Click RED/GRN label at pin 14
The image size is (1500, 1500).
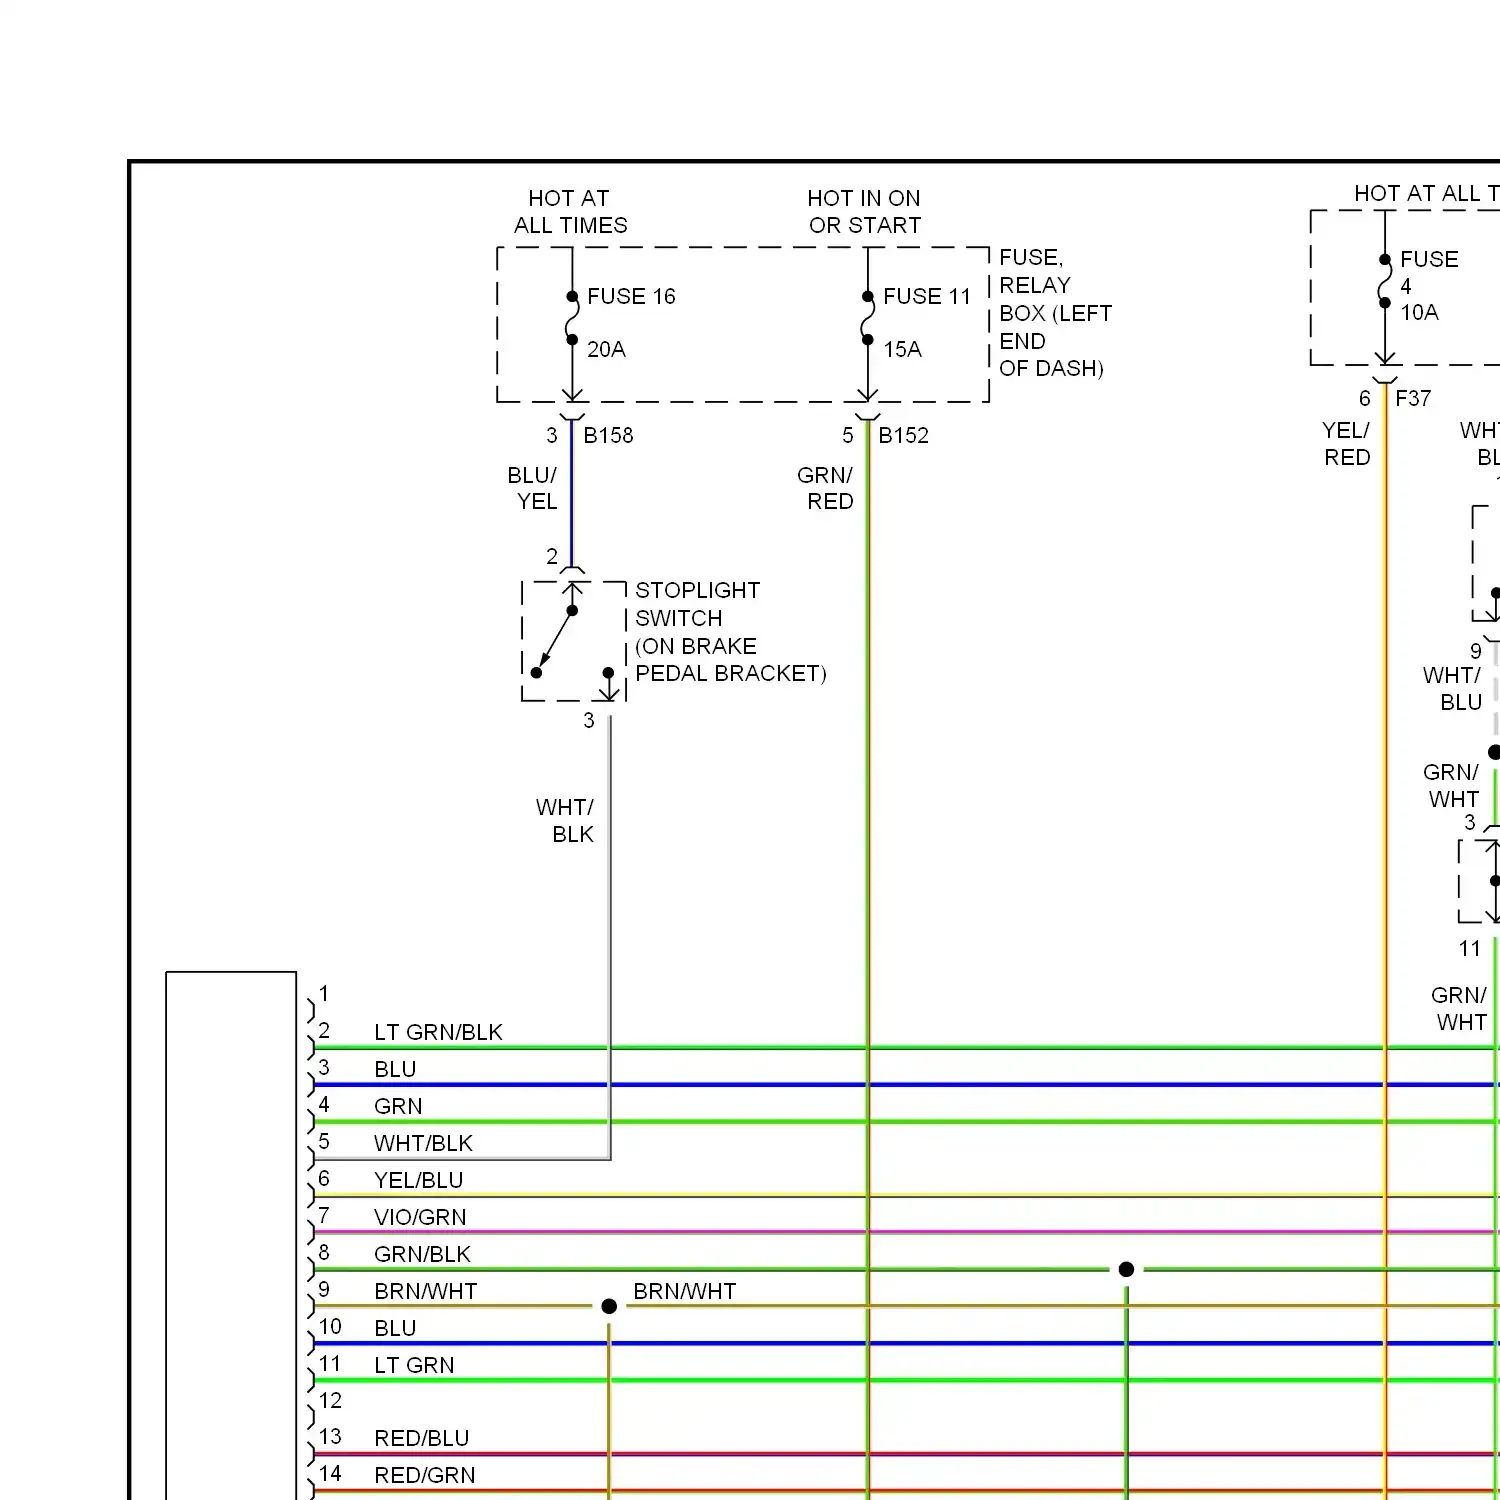(424, 1476)
